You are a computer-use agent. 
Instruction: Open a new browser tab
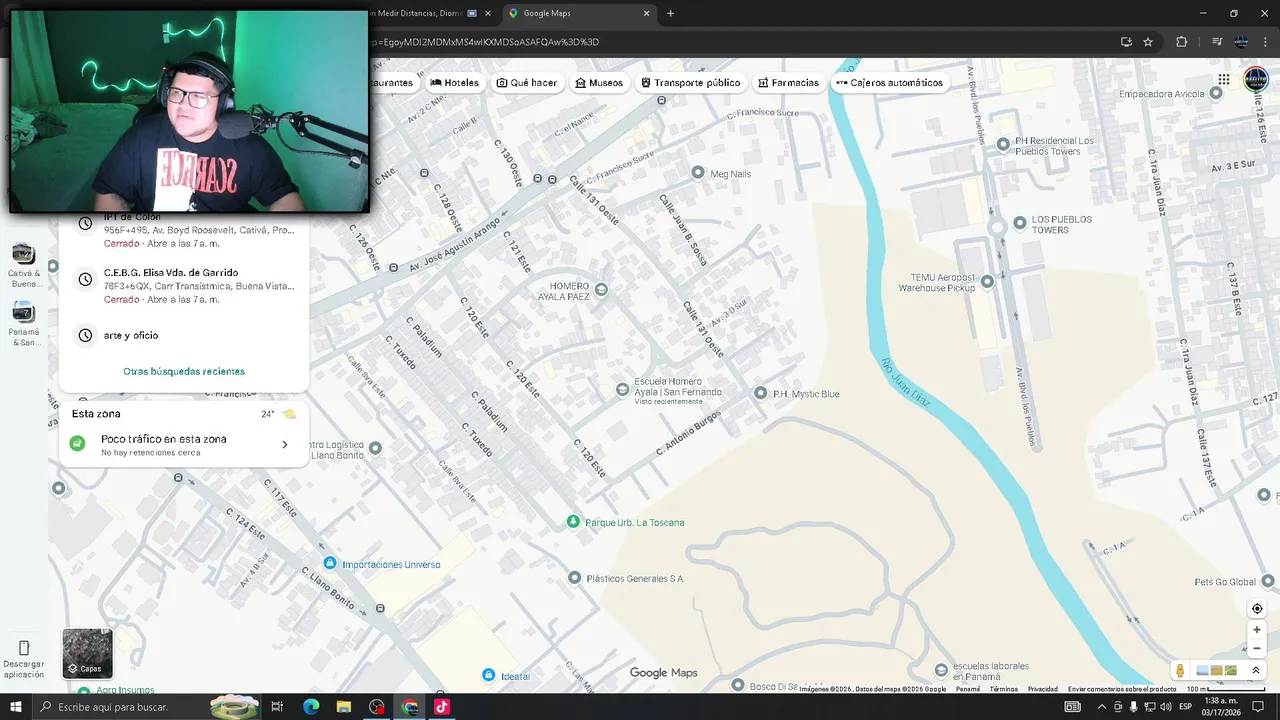(670, 13)
